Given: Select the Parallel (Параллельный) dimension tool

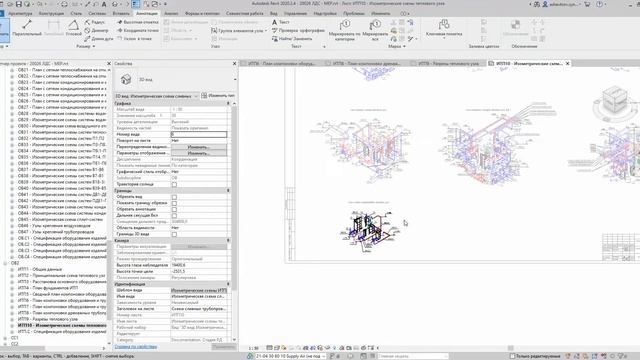Looking at the screenshot, I should point(27,28).
